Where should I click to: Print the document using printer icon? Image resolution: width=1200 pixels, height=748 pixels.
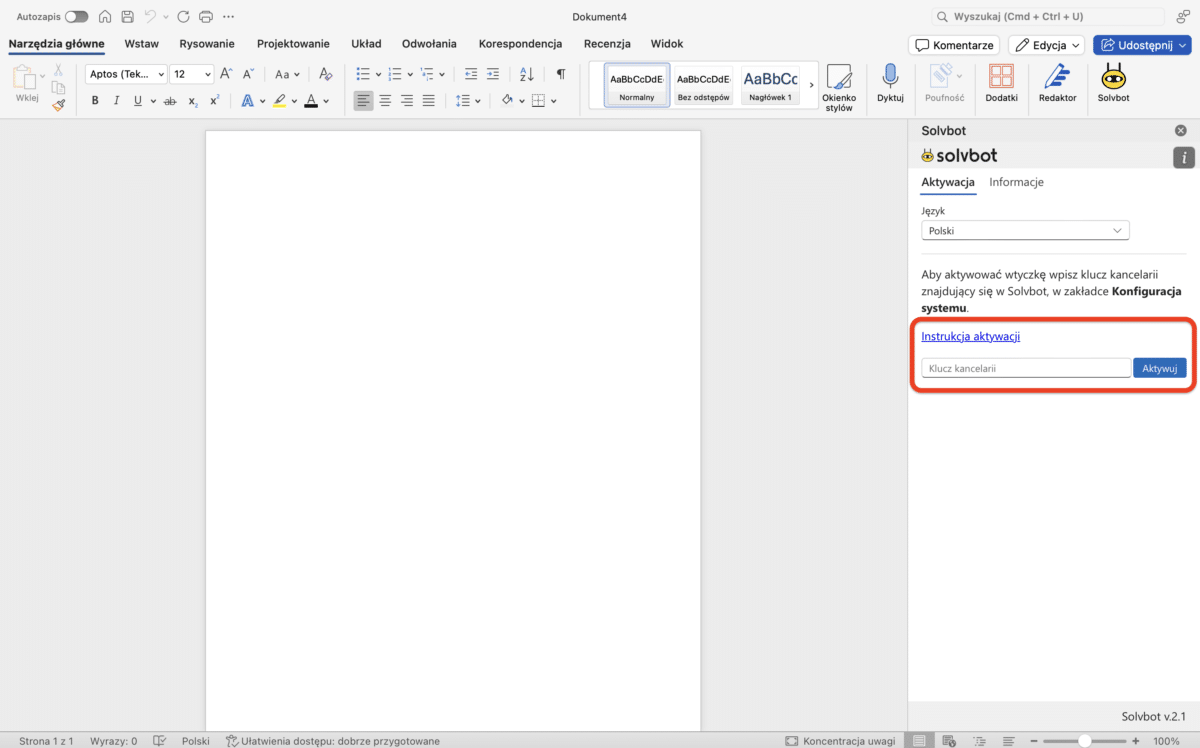206,17
